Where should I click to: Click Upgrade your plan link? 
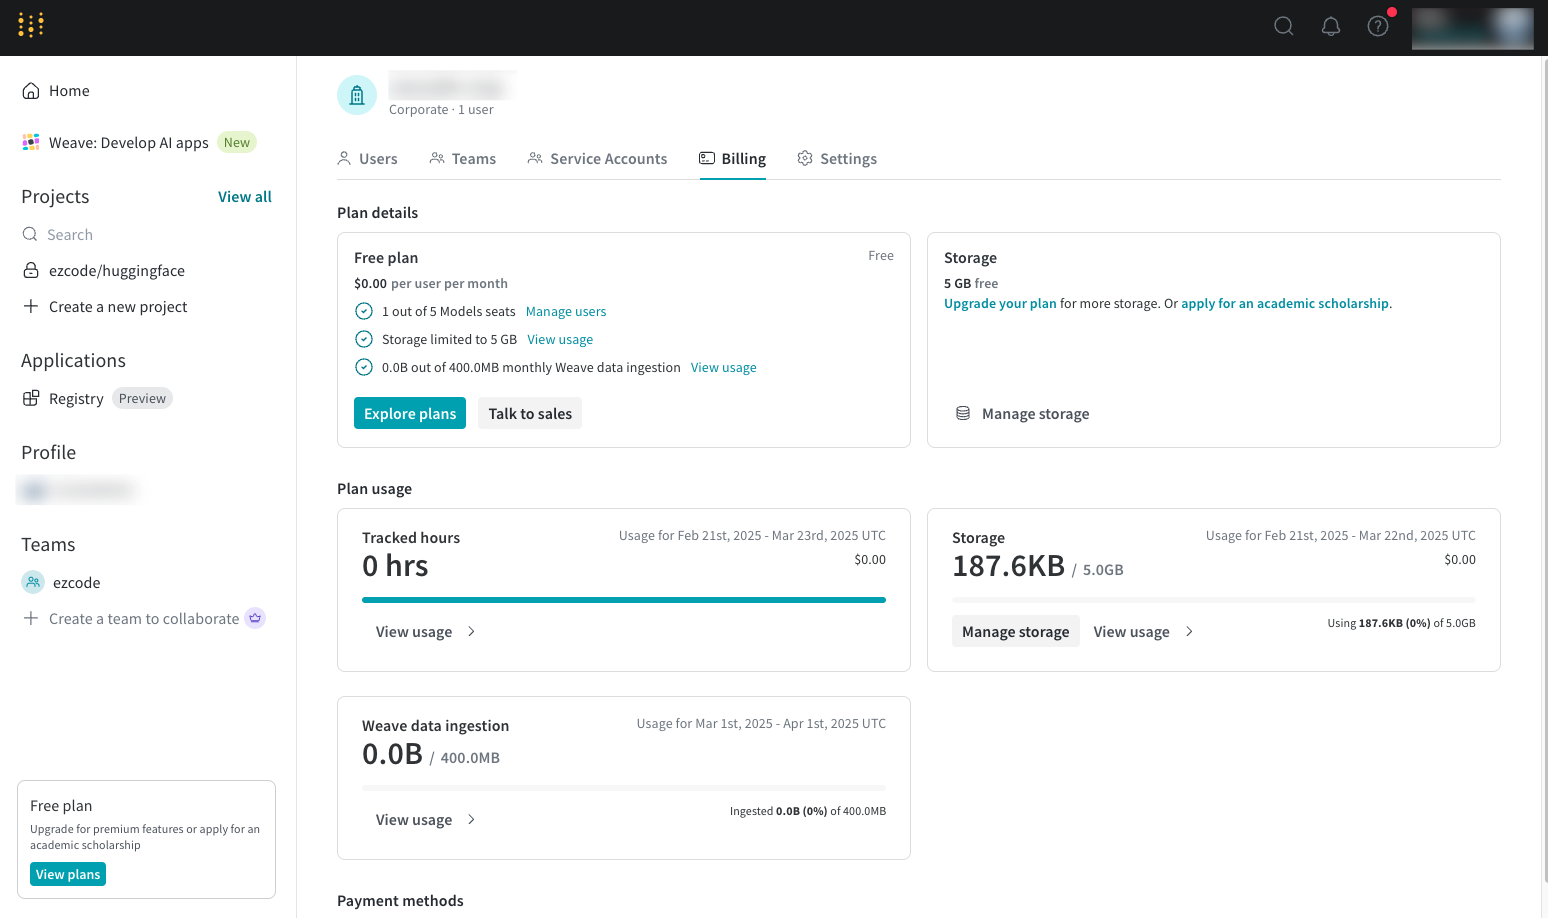pos(1000,304)
